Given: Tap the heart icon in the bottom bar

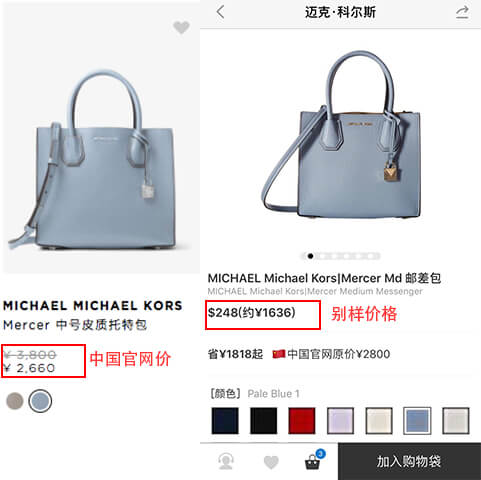Looking at the screenshot, I should click(271, 462).
